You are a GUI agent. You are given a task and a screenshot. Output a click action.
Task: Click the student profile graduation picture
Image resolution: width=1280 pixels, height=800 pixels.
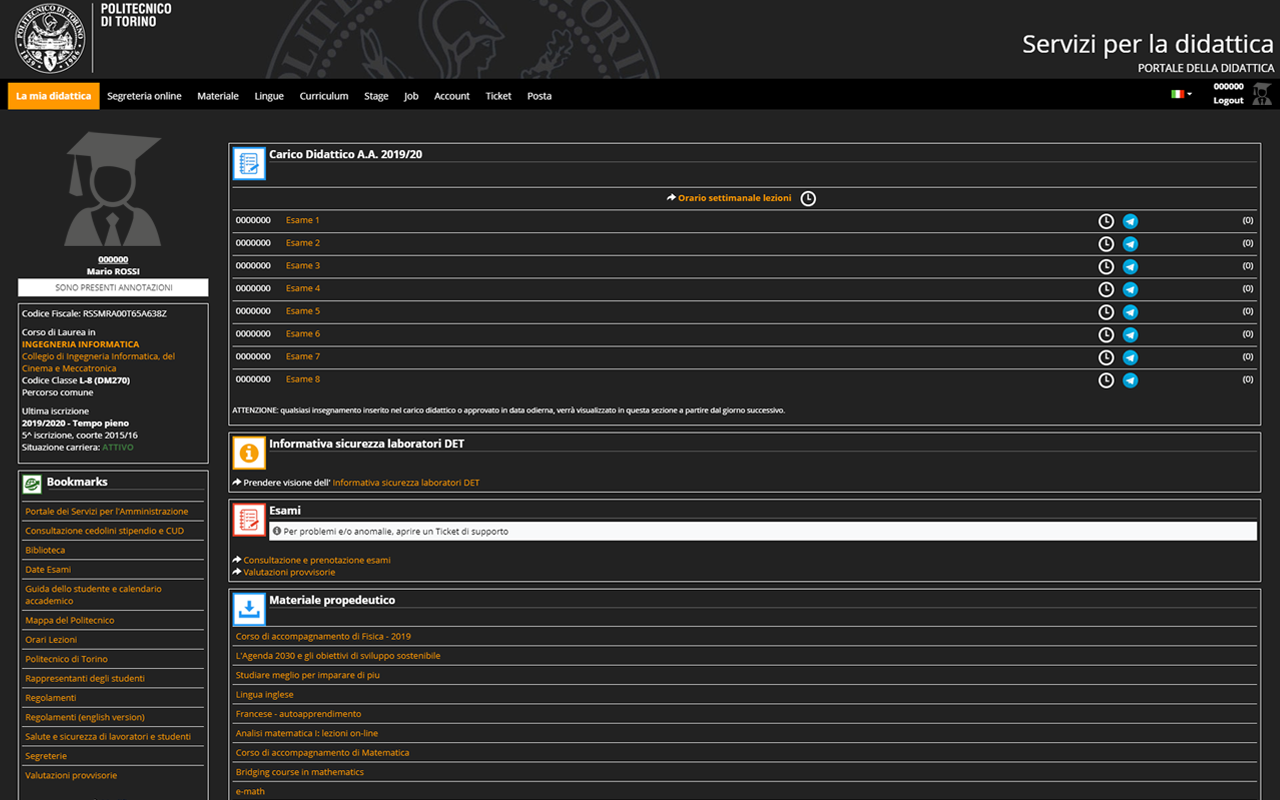113,190
